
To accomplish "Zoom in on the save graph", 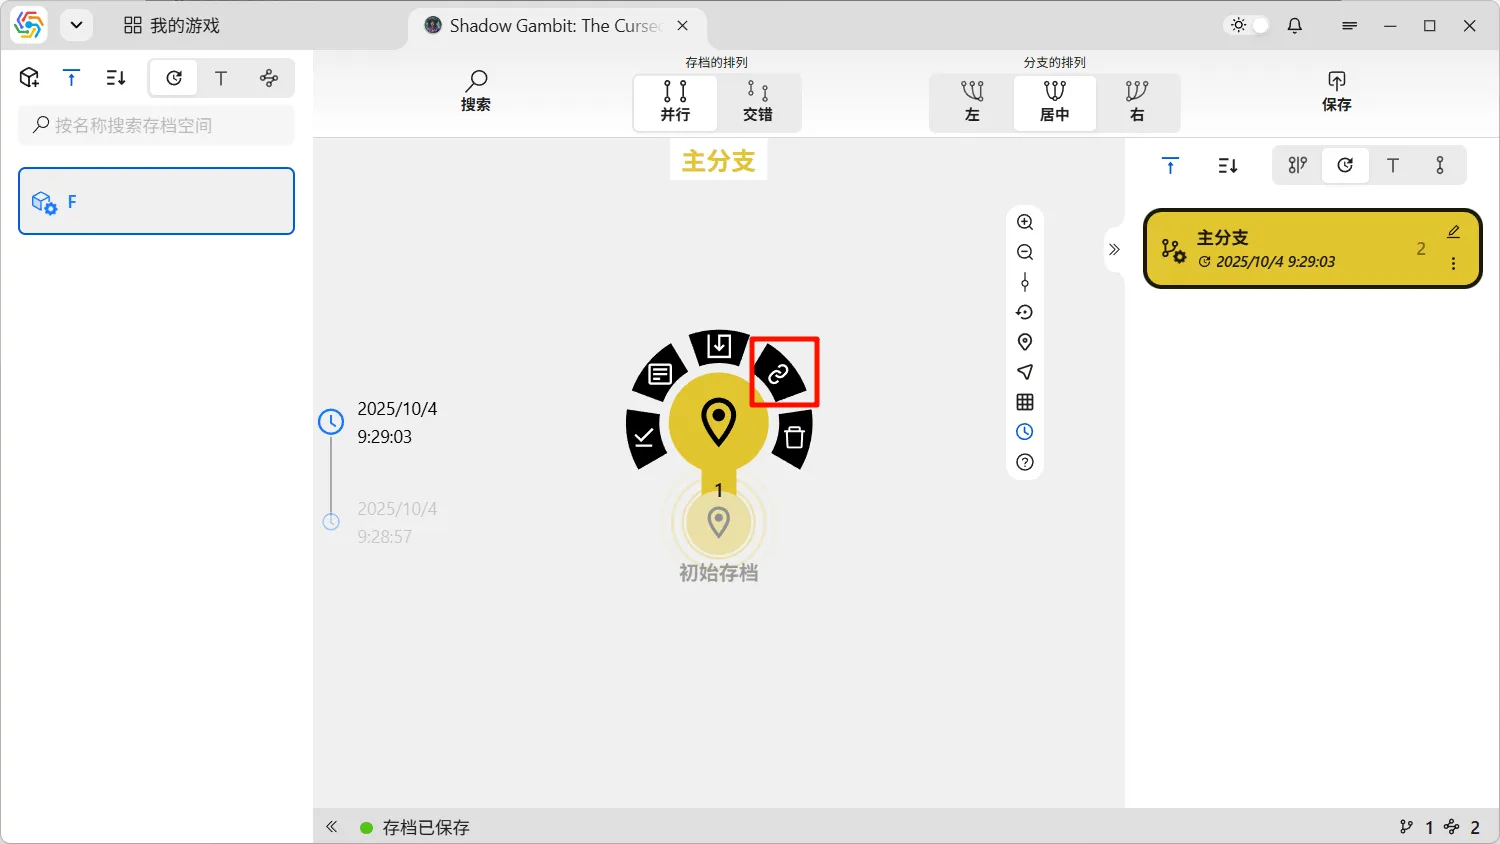I will coord(1025,222).
